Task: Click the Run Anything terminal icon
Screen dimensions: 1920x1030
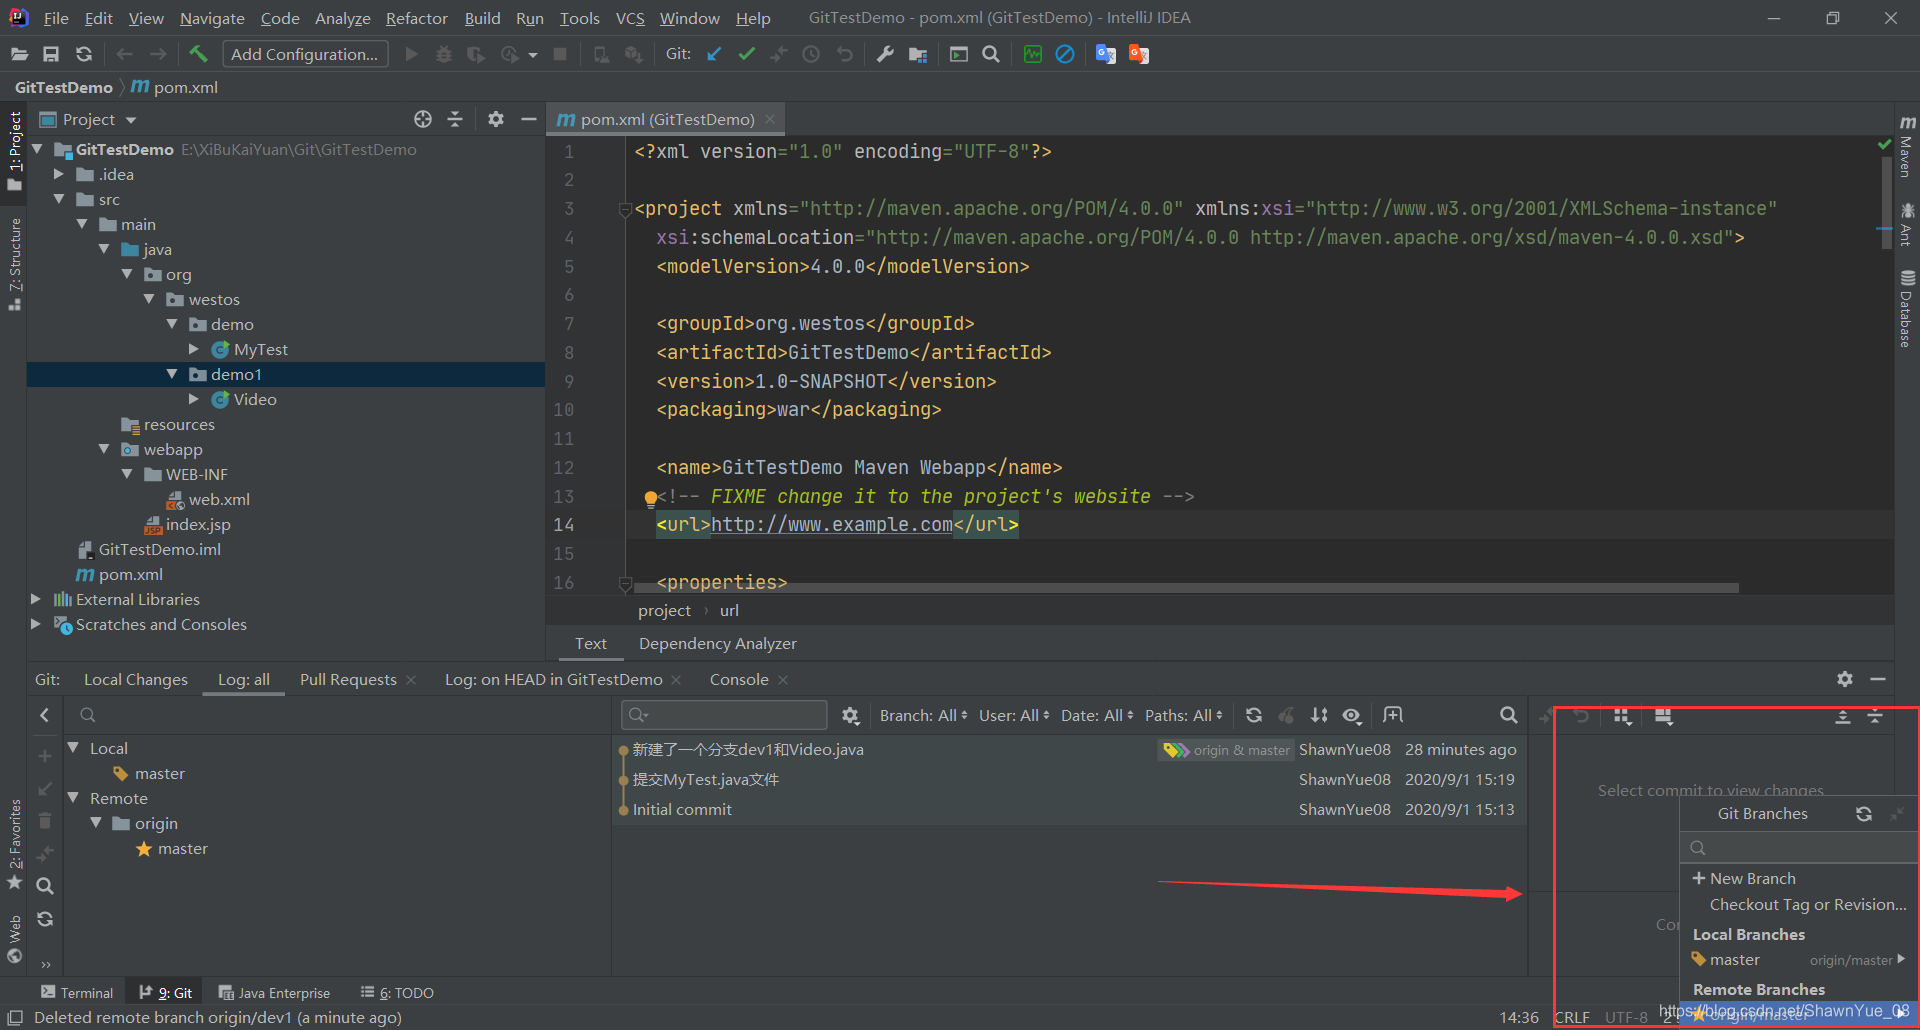Action: pos(959,54)
